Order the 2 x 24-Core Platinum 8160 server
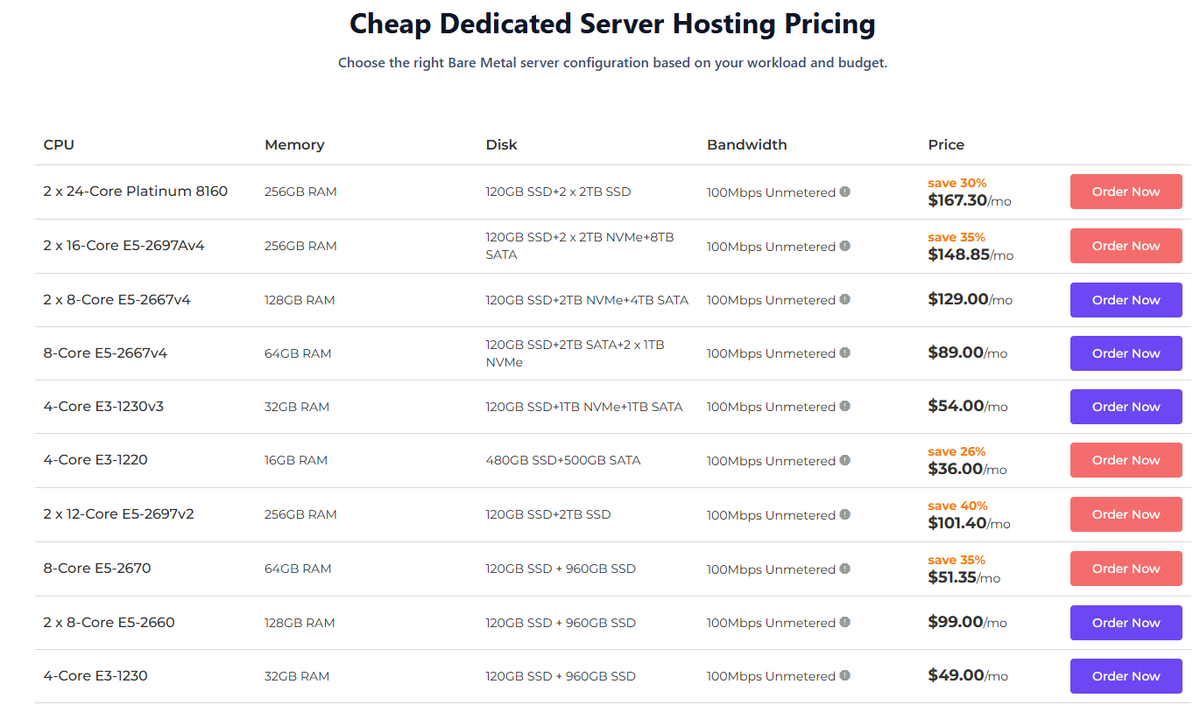Viewport: 1200px width, 705px height. click(1126, 192)
